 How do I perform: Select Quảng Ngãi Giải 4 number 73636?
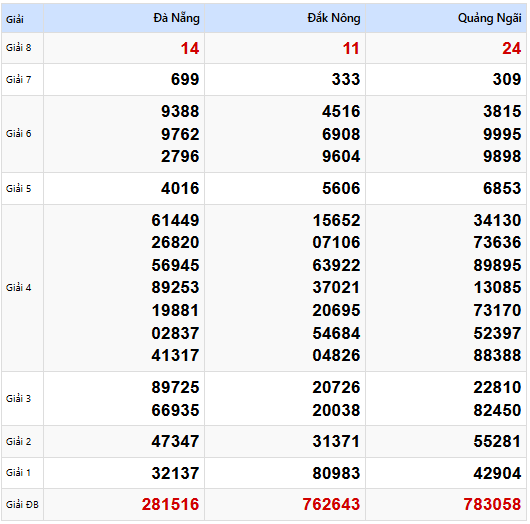click(497, 242)
